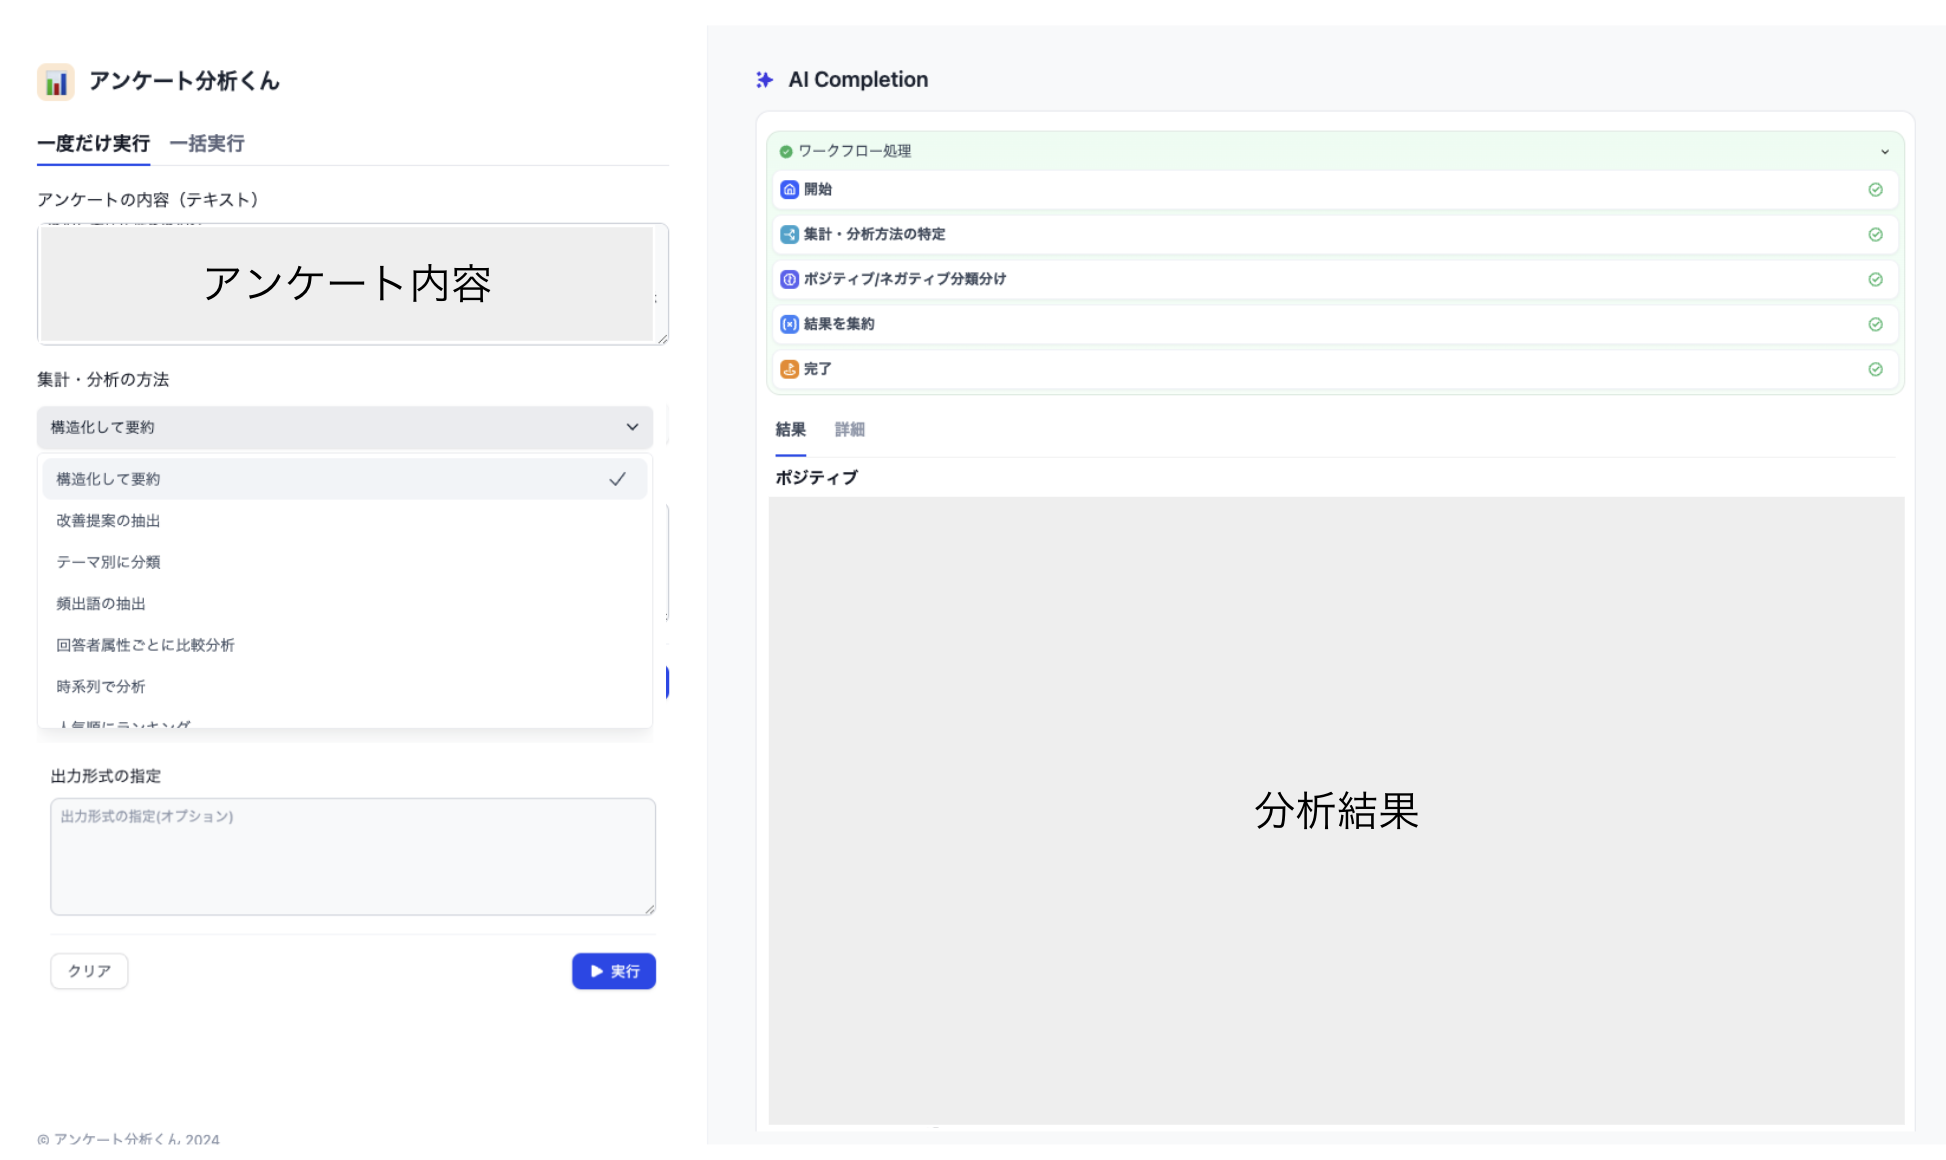This screenshot has height=1160, width=1946.
Task: Click the green check beside ワークフロー処理
Action: 786,151
